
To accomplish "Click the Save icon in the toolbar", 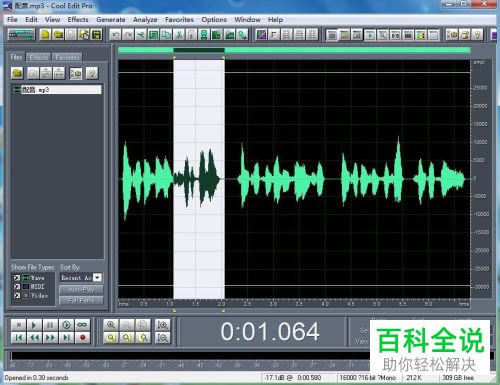I will pyautogui.click(x=71, y=34).
